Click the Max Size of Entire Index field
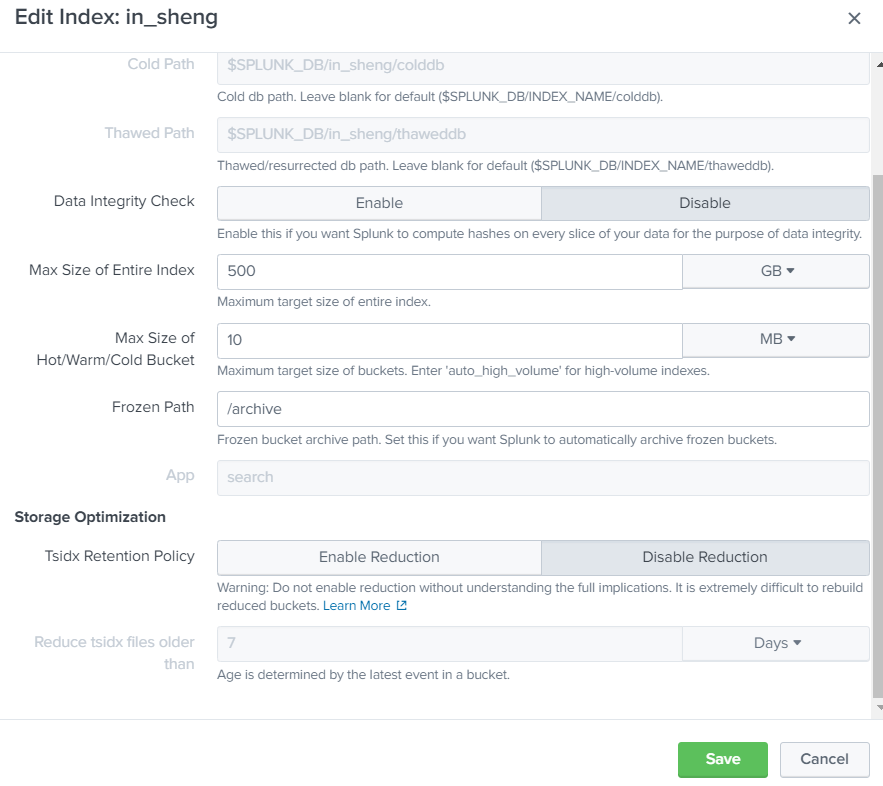This screenshot has width=883, height=786. 448,270
